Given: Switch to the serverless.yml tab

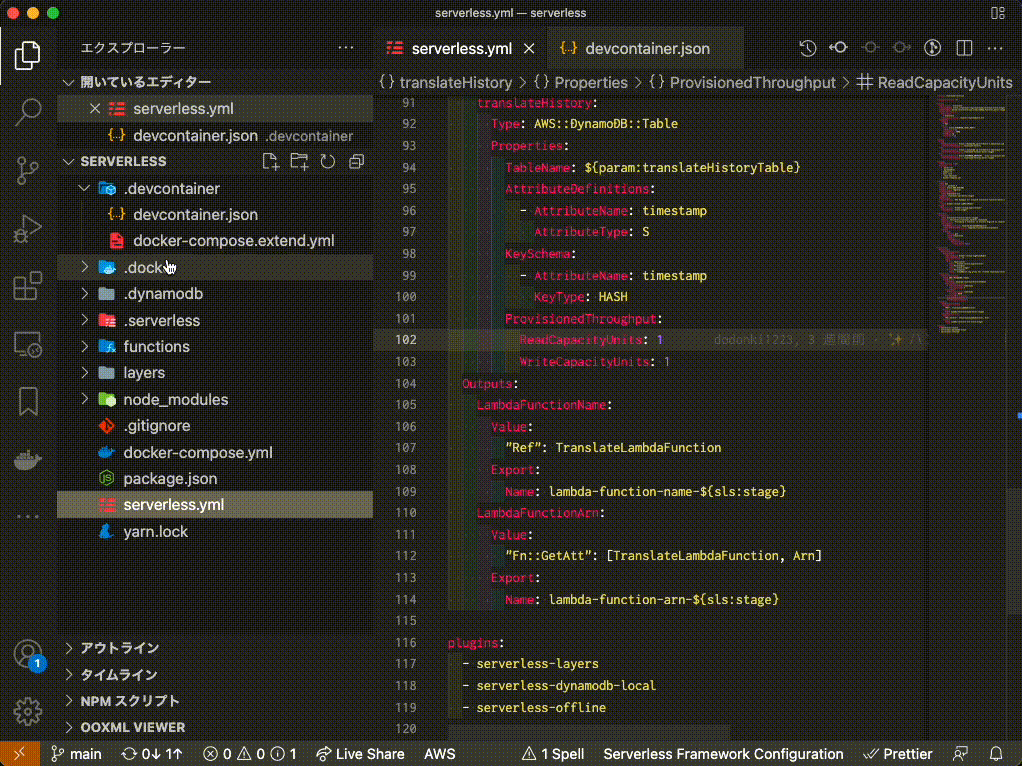Looking at the screenshot, I should coord(460,48).
